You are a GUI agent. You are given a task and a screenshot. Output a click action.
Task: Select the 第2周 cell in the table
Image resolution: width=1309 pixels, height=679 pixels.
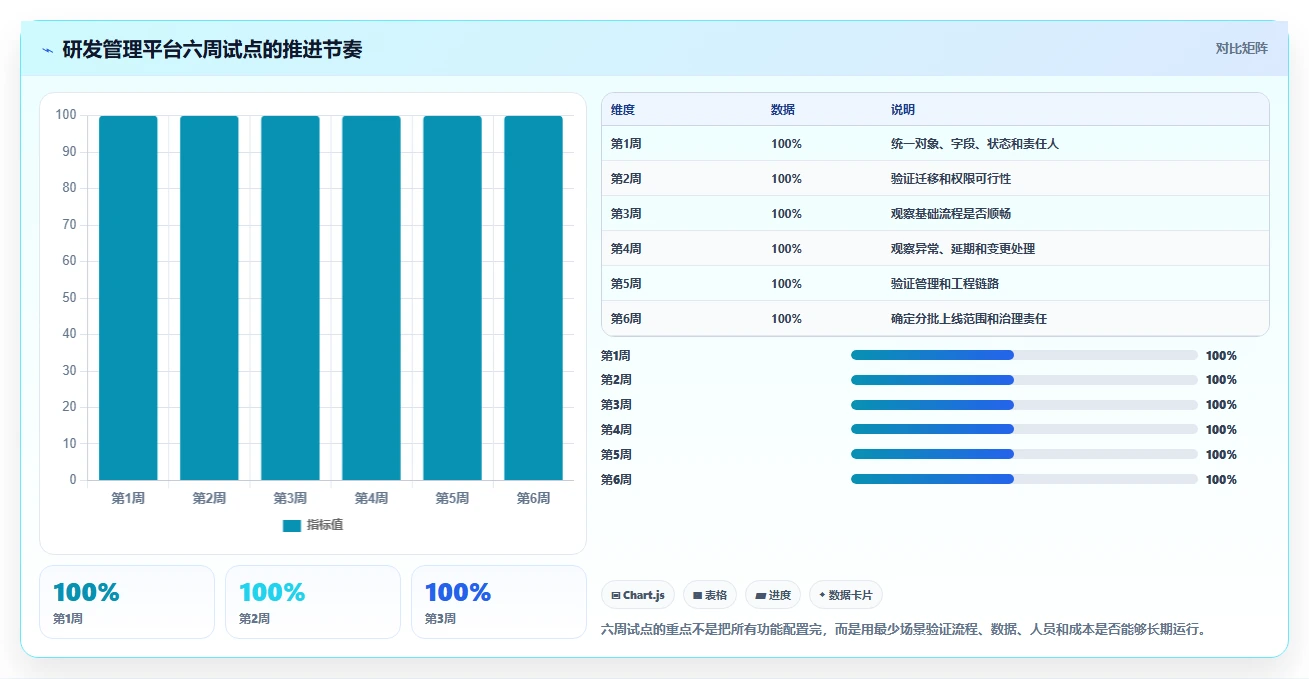coord(626,179)
